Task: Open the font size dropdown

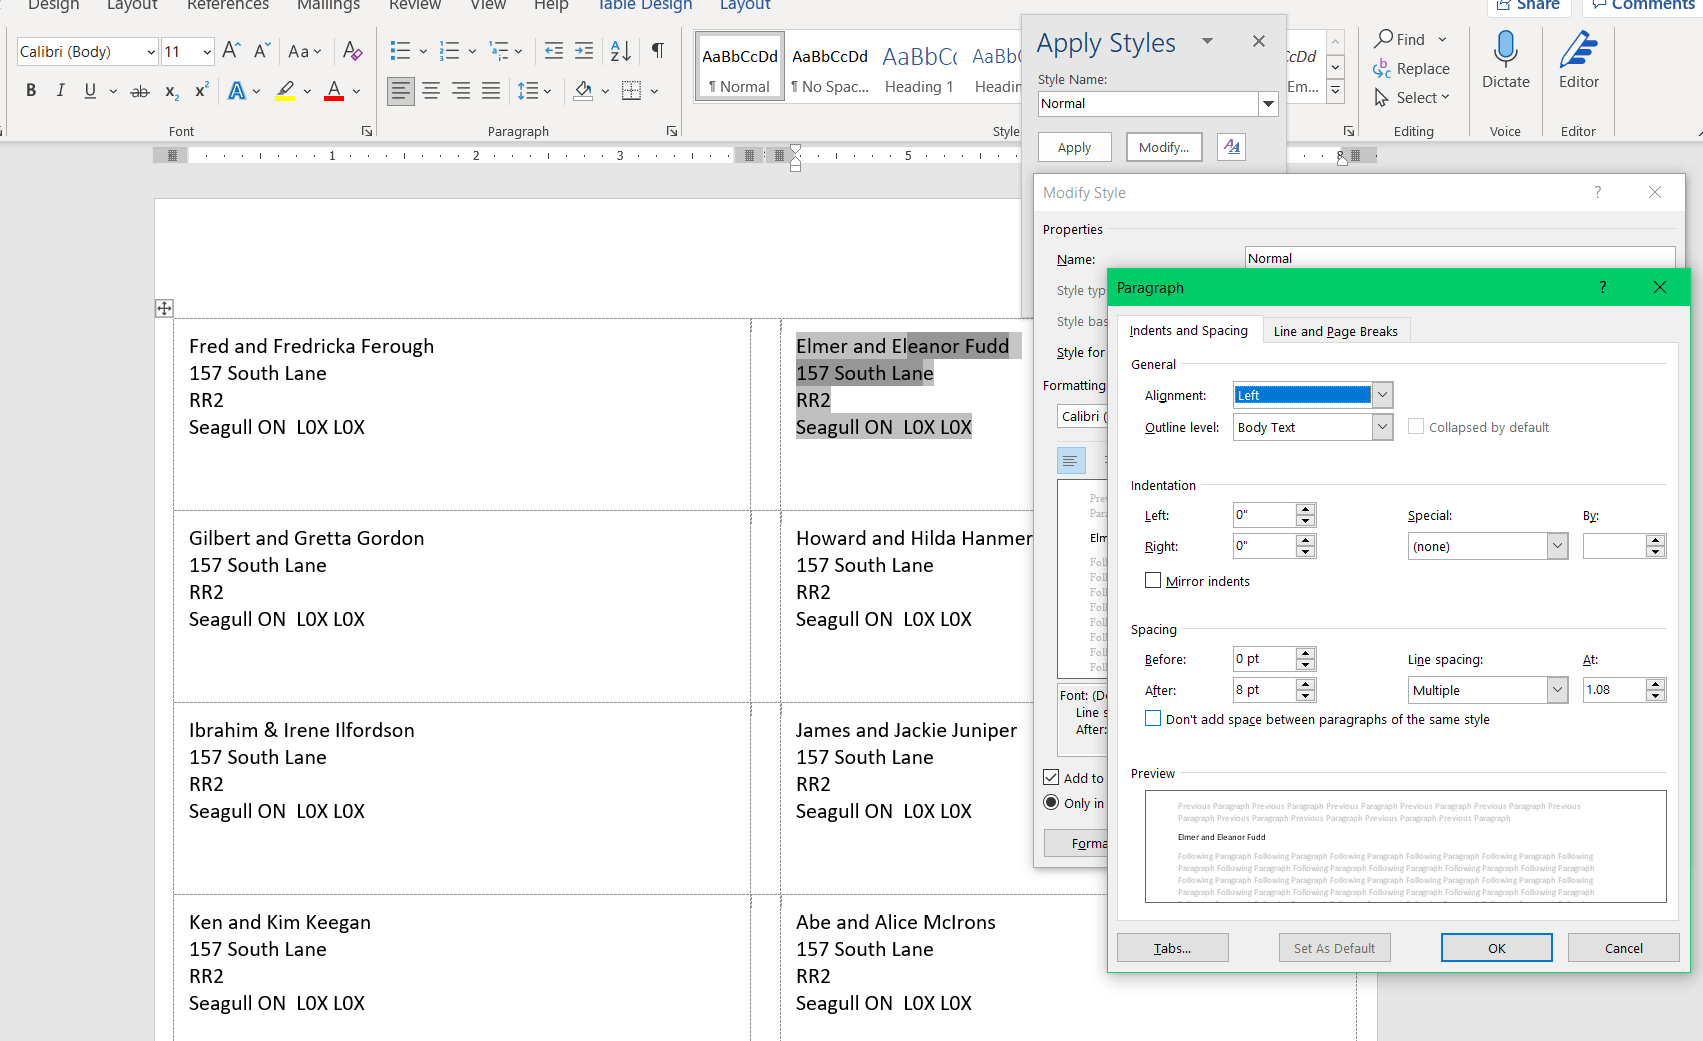Action: click(x=207, y=52)
